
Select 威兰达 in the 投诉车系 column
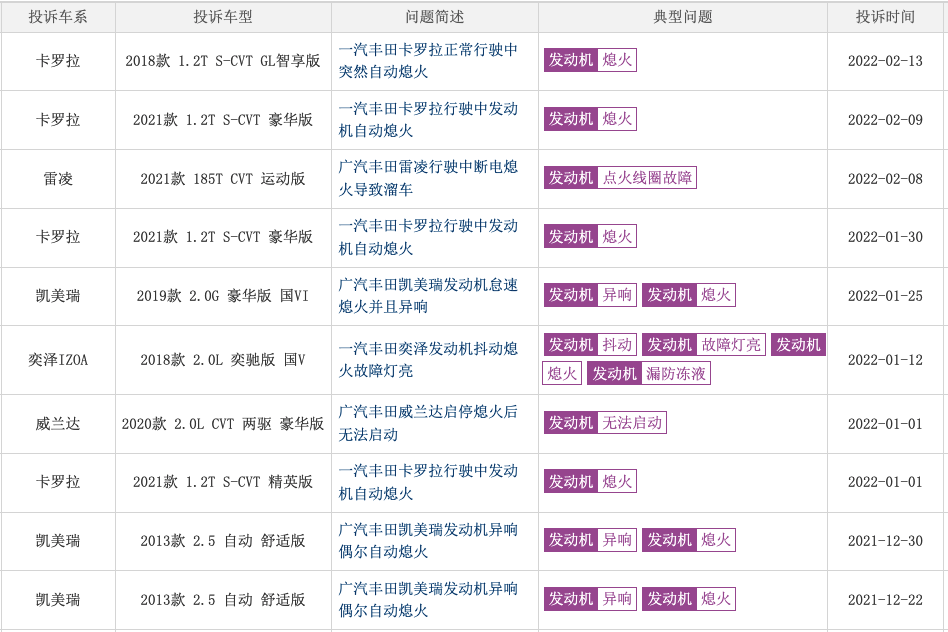click(58, 424)
